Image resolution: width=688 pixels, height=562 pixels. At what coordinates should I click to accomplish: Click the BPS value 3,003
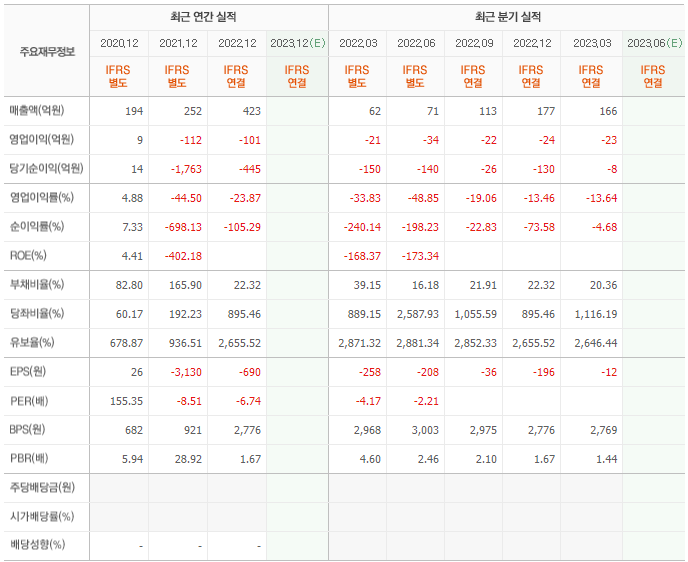[425, 430]
